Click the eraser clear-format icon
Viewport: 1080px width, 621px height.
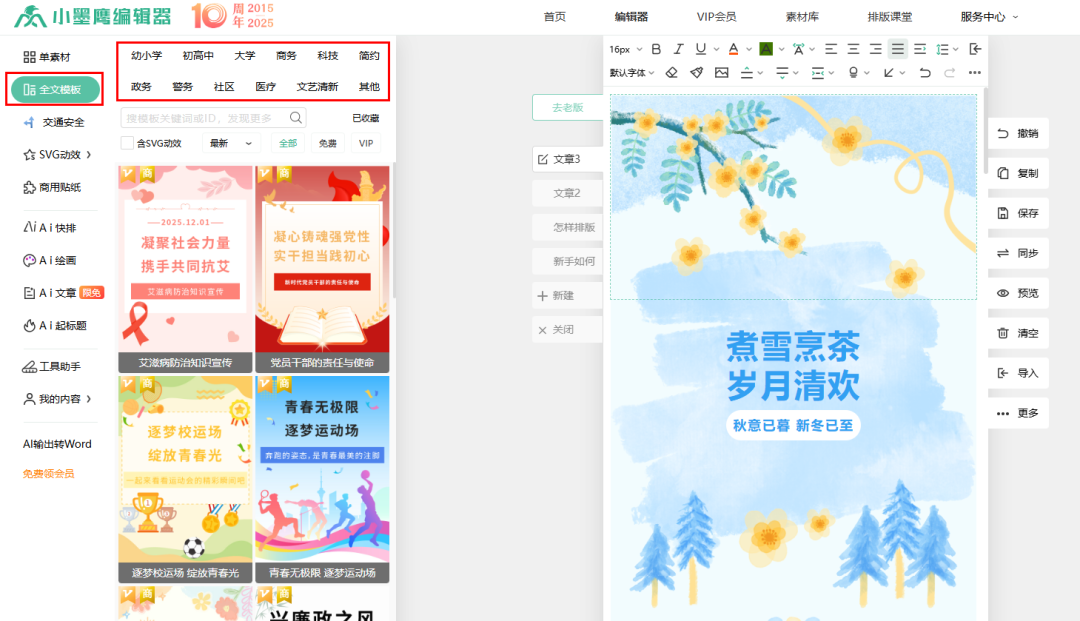click(672, 73)
